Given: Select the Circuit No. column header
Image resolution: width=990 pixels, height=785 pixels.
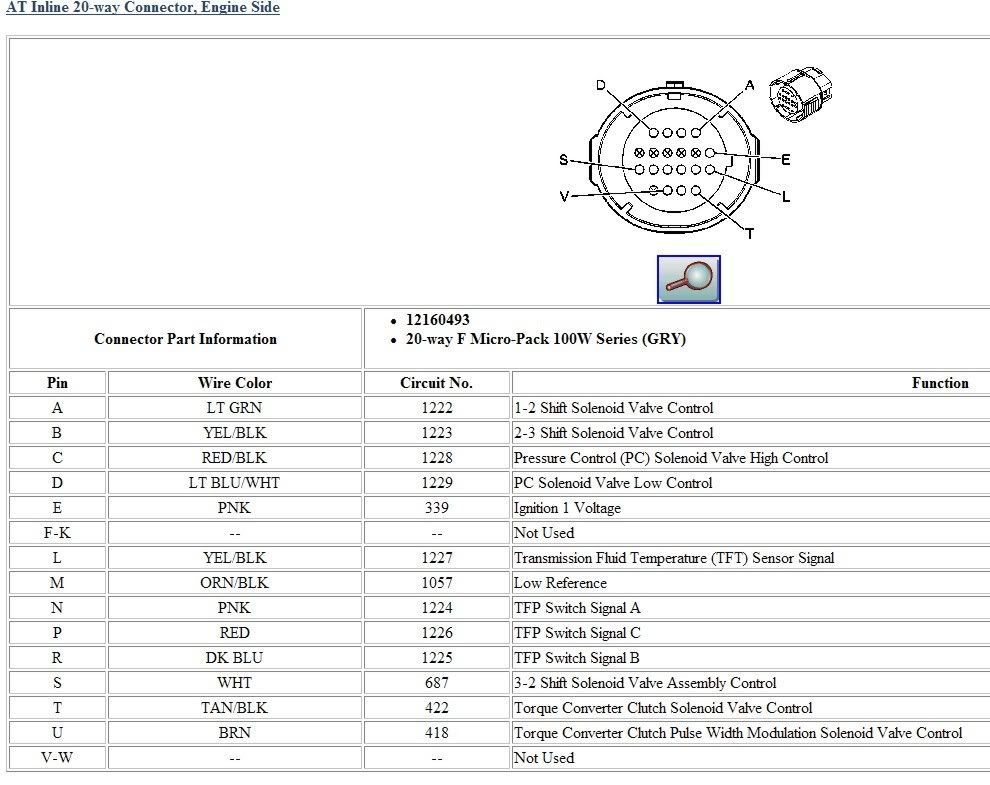Looking at the screenshot, I should [435, 382].
